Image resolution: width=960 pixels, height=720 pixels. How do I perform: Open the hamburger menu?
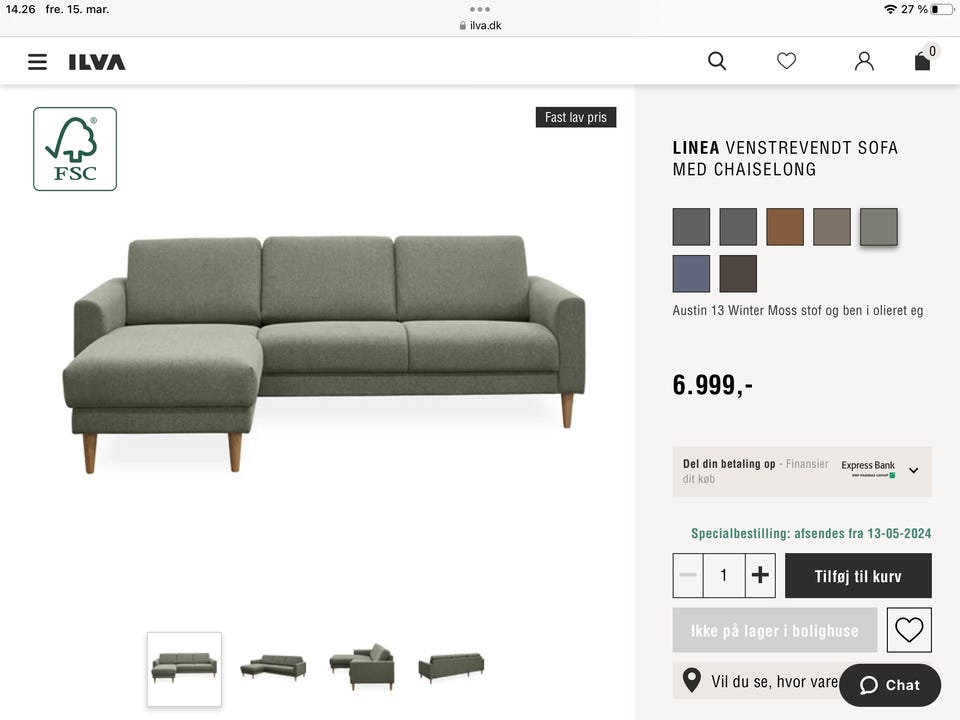[37, 62]
